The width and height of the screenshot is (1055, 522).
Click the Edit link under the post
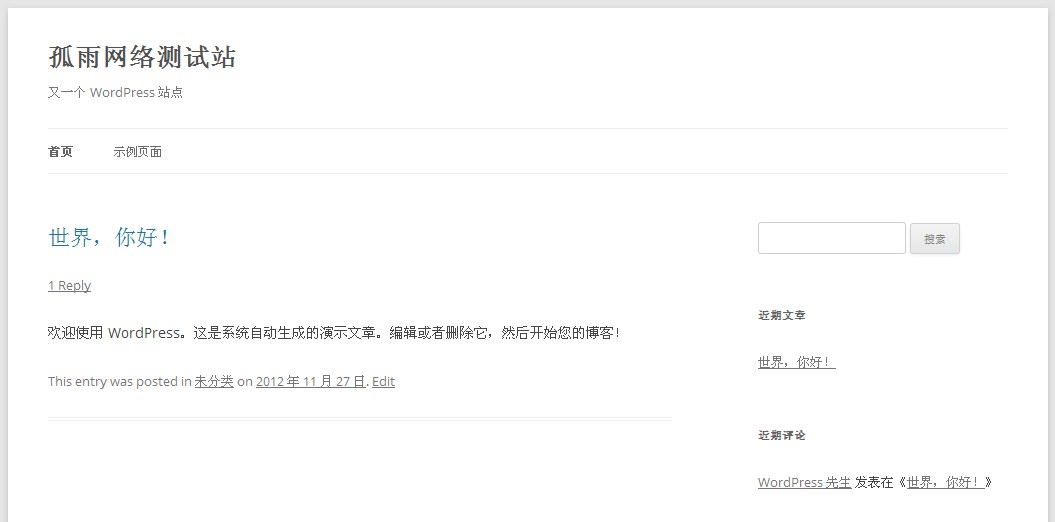(x=384, y=381)
